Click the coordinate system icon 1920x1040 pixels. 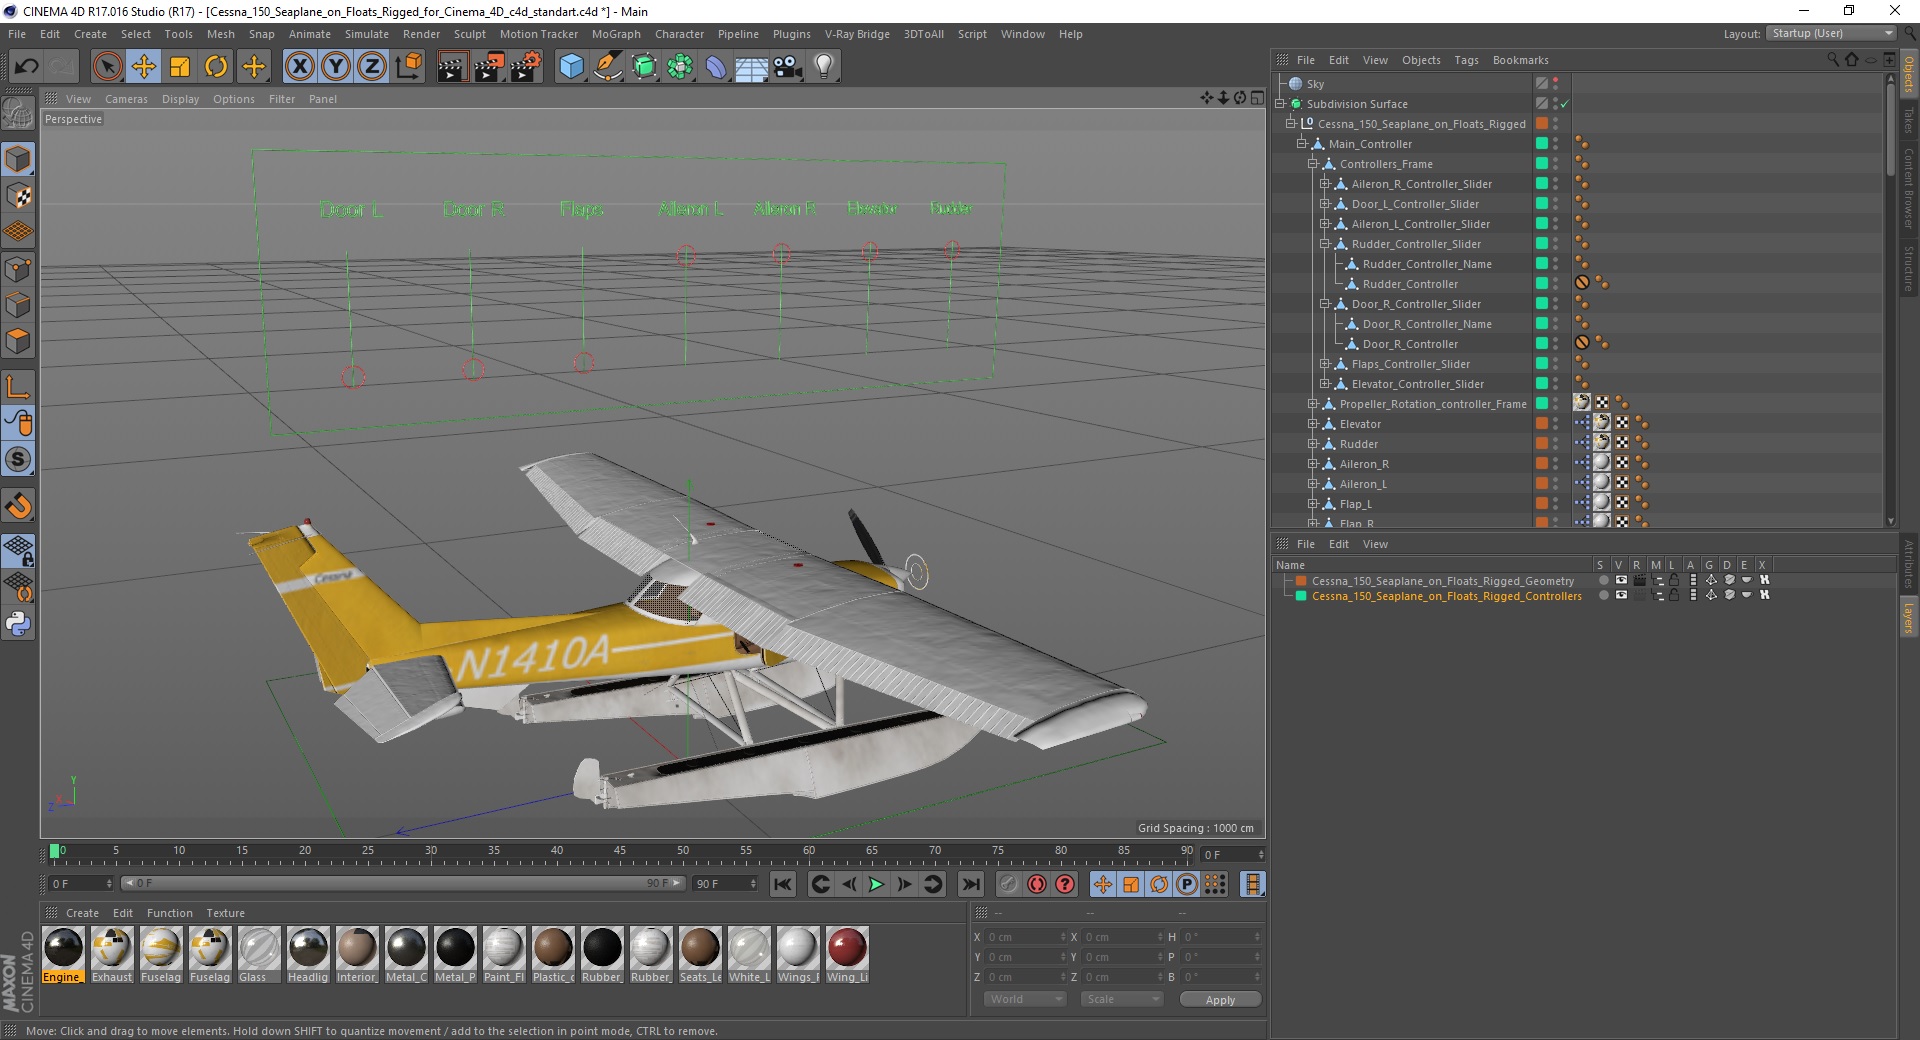tap(409, 67)
